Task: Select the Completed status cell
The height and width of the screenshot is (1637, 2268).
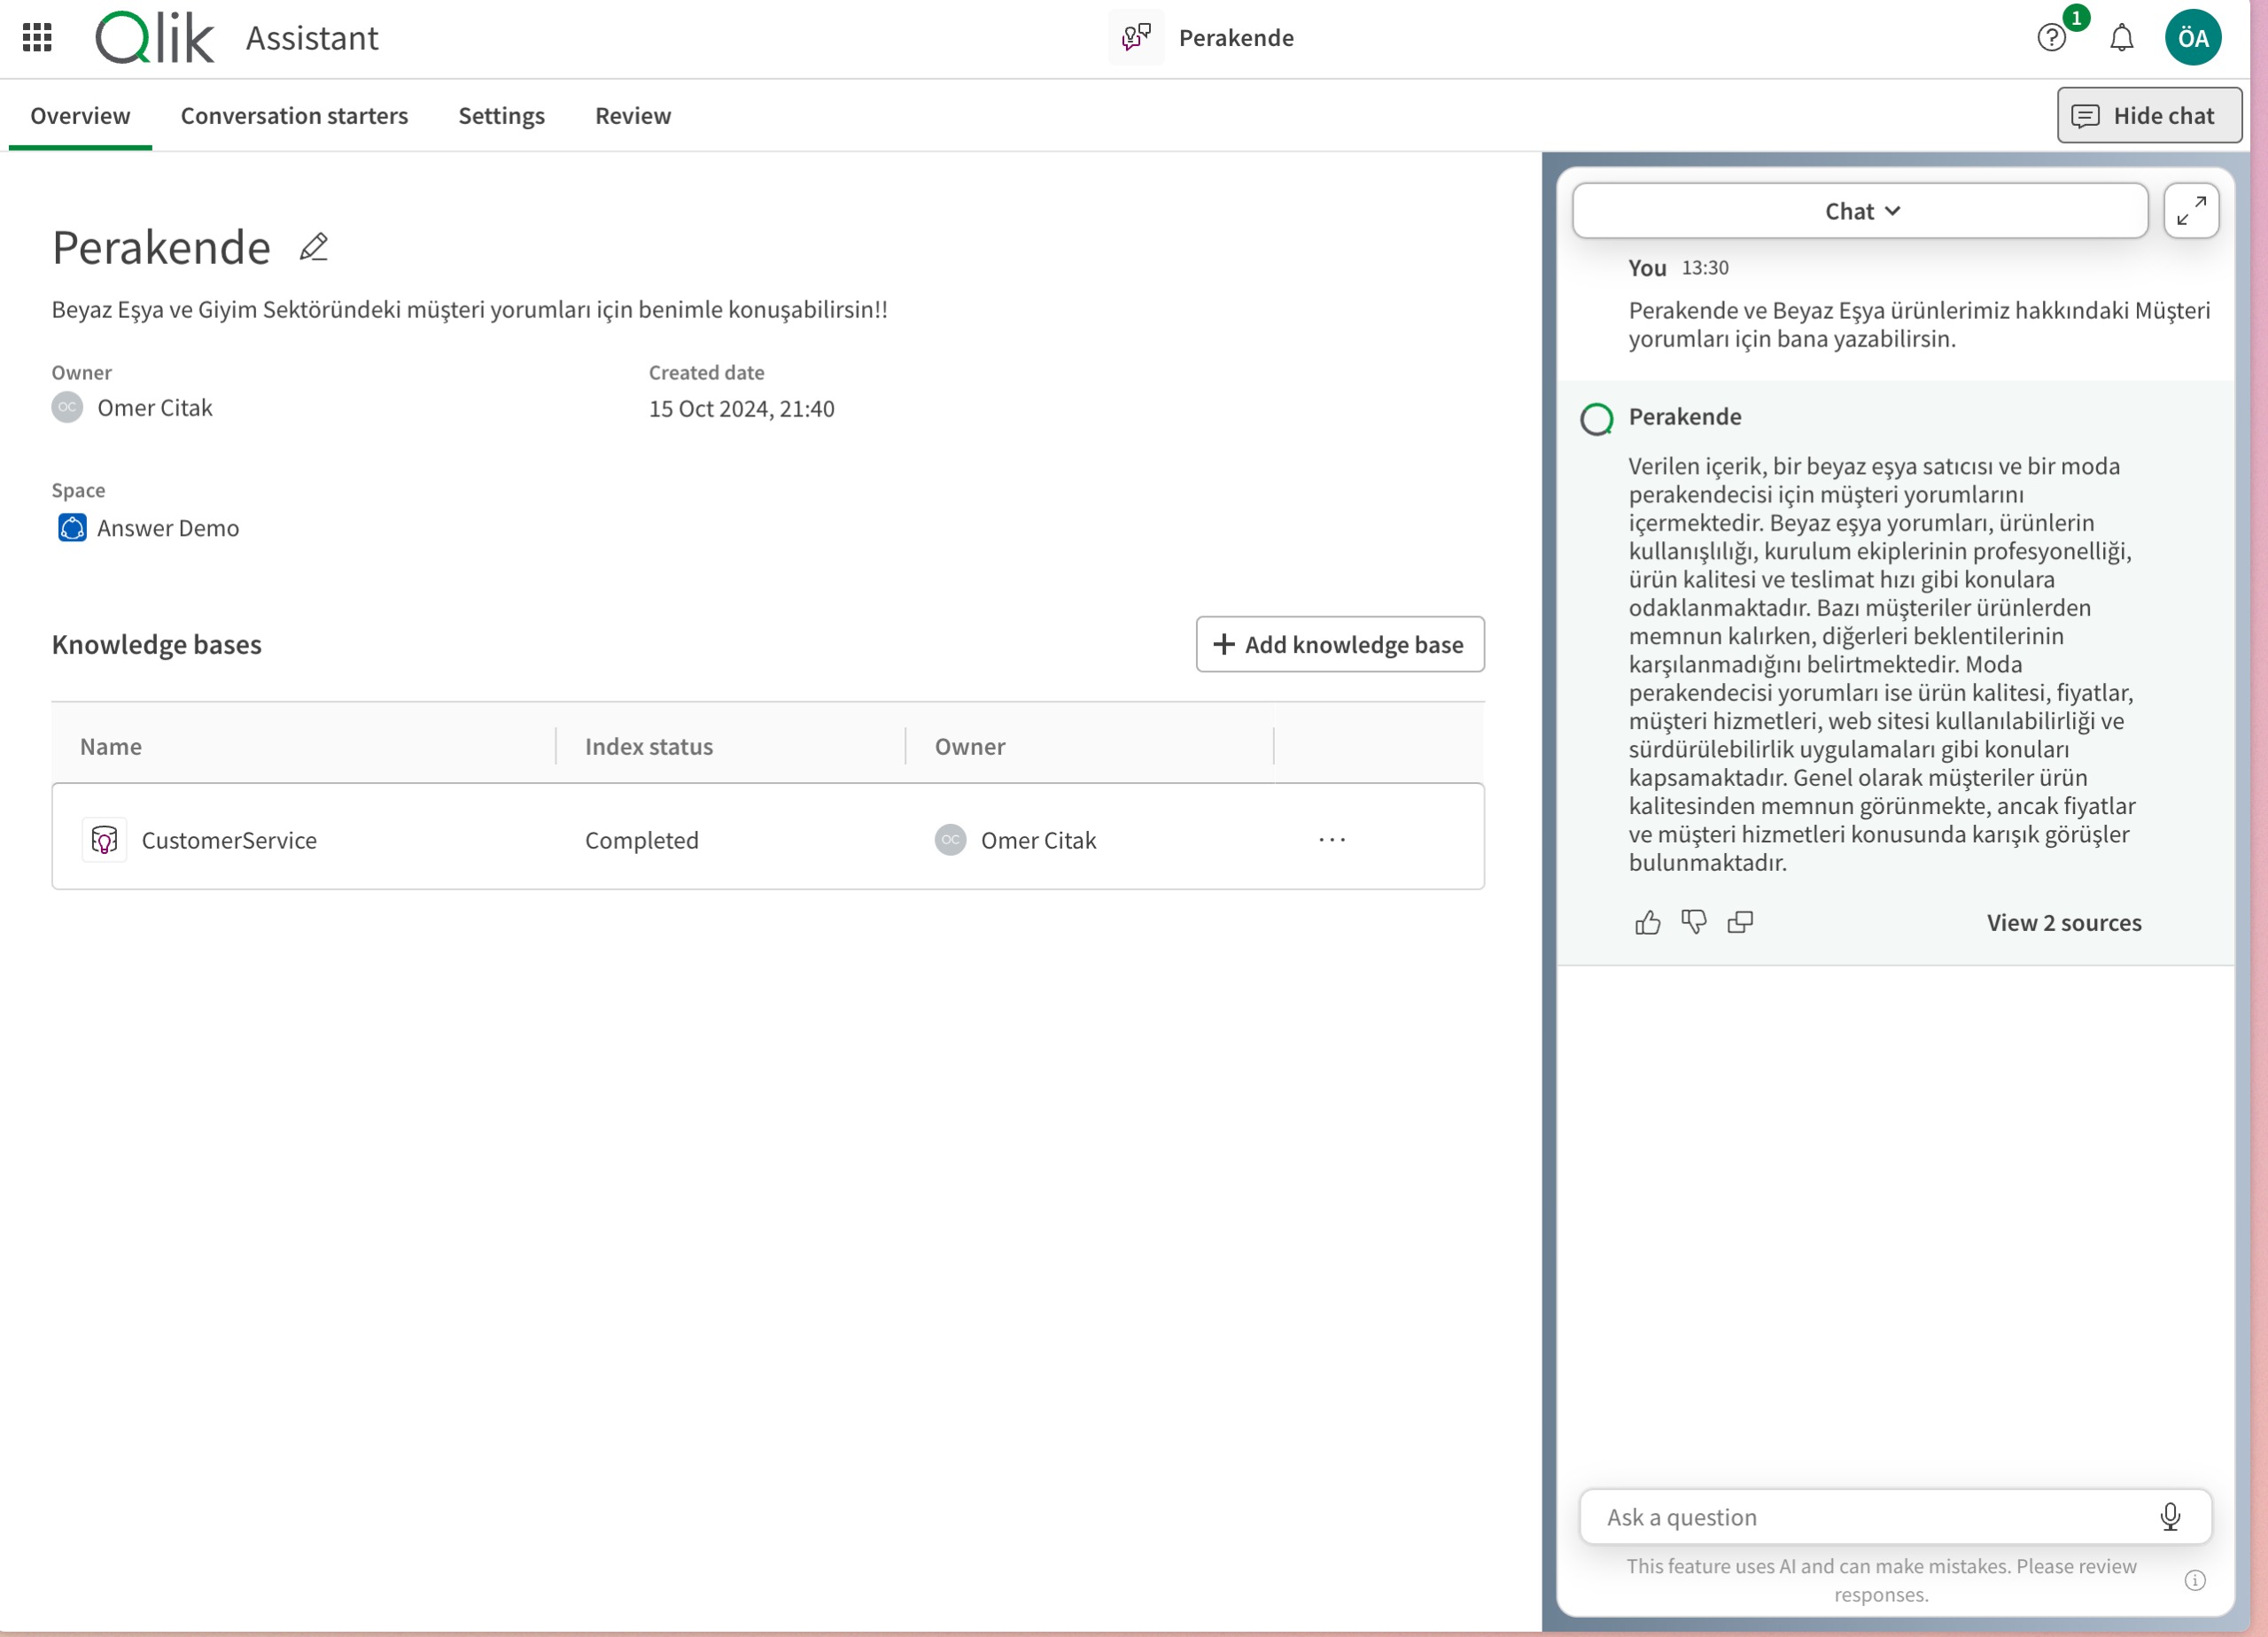Action: [x=642, y=841]
